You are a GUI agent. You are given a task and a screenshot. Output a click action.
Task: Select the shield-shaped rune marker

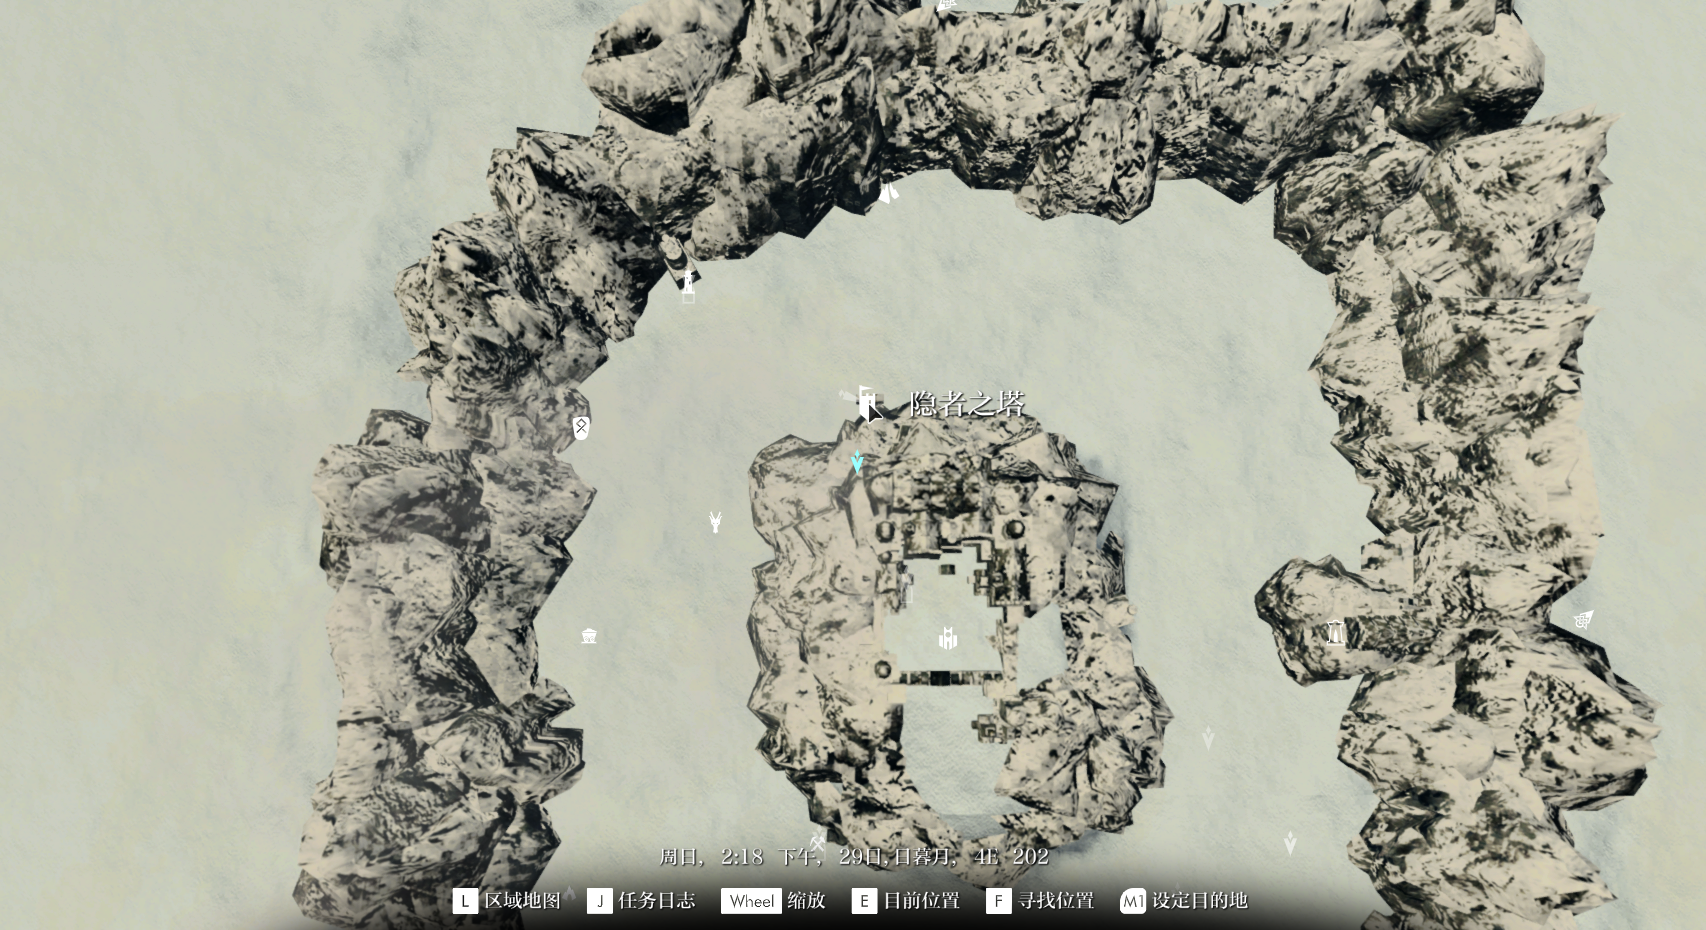[580, 428]
